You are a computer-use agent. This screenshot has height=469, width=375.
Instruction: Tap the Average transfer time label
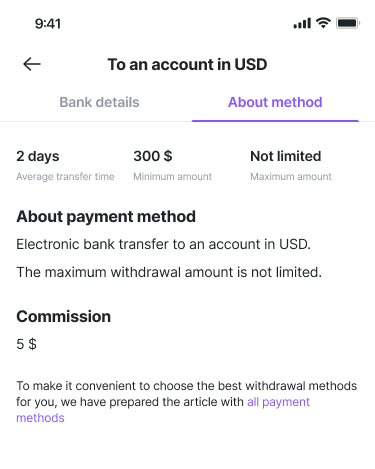(x=65, y=176)
